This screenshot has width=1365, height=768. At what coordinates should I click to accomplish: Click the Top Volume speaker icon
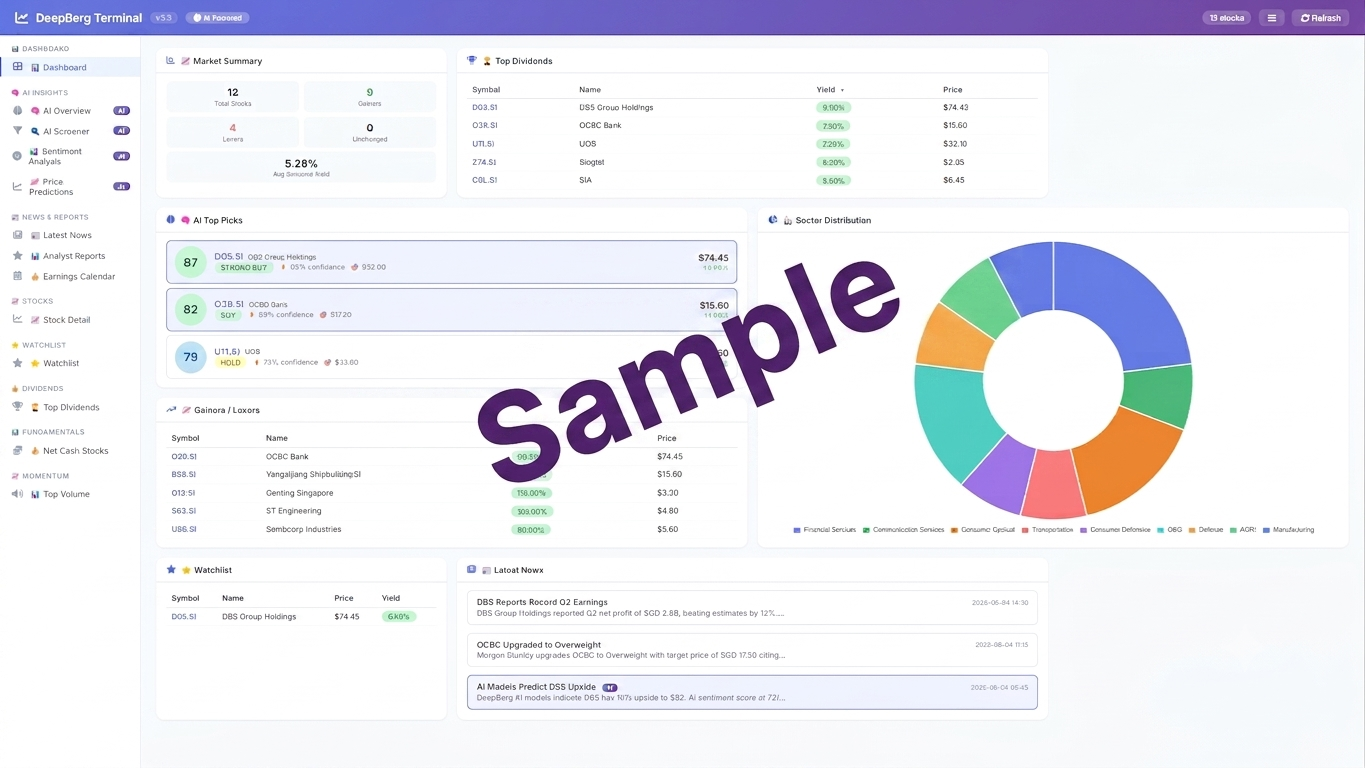(18, 494)
